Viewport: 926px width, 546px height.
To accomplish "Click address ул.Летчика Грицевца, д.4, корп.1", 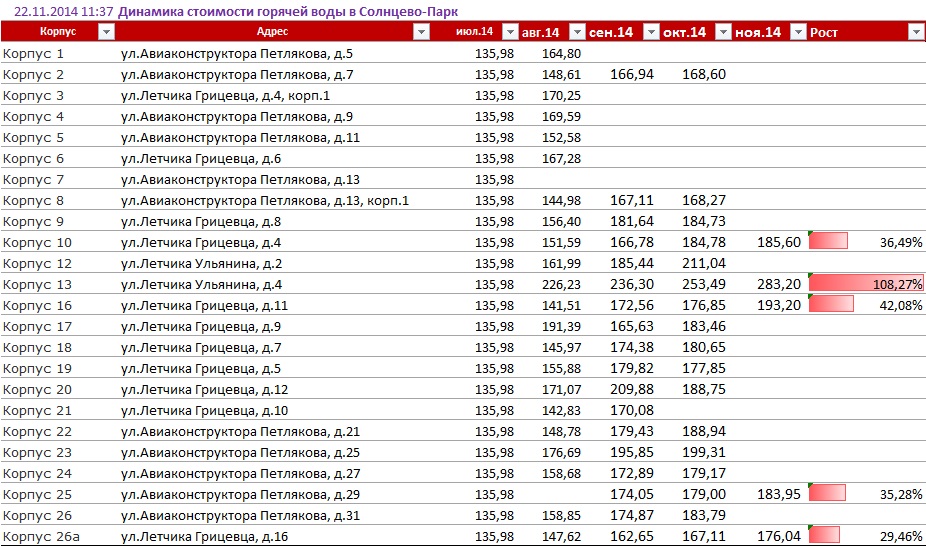I will tap(226, 96).
